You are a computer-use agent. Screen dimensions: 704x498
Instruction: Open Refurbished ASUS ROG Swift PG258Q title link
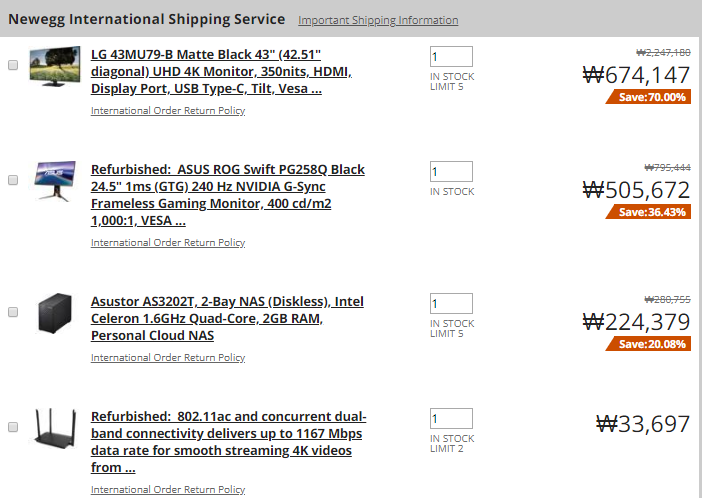coord(228,195)
